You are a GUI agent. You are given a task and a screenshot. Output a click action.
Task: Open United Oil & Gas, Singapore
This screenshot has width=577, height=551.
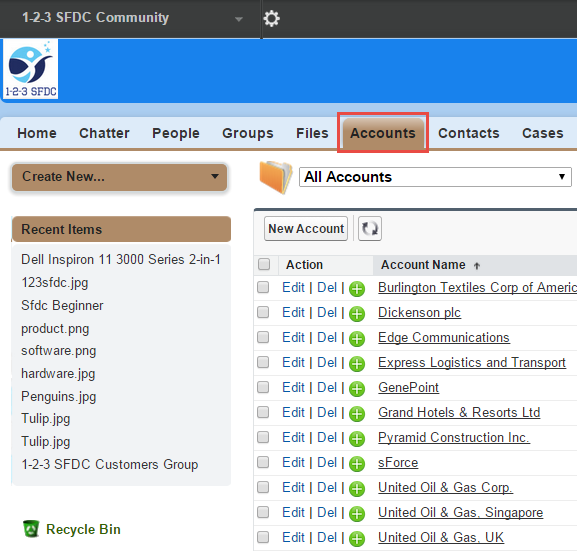coord(461,513)
